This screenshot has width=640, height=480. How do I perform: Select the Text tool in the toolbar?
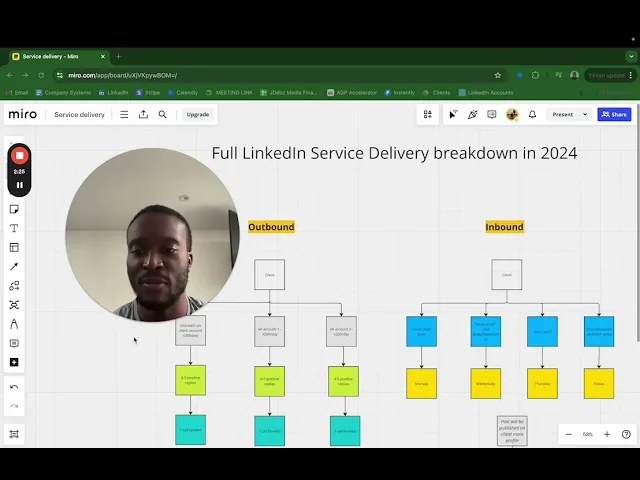14,228
